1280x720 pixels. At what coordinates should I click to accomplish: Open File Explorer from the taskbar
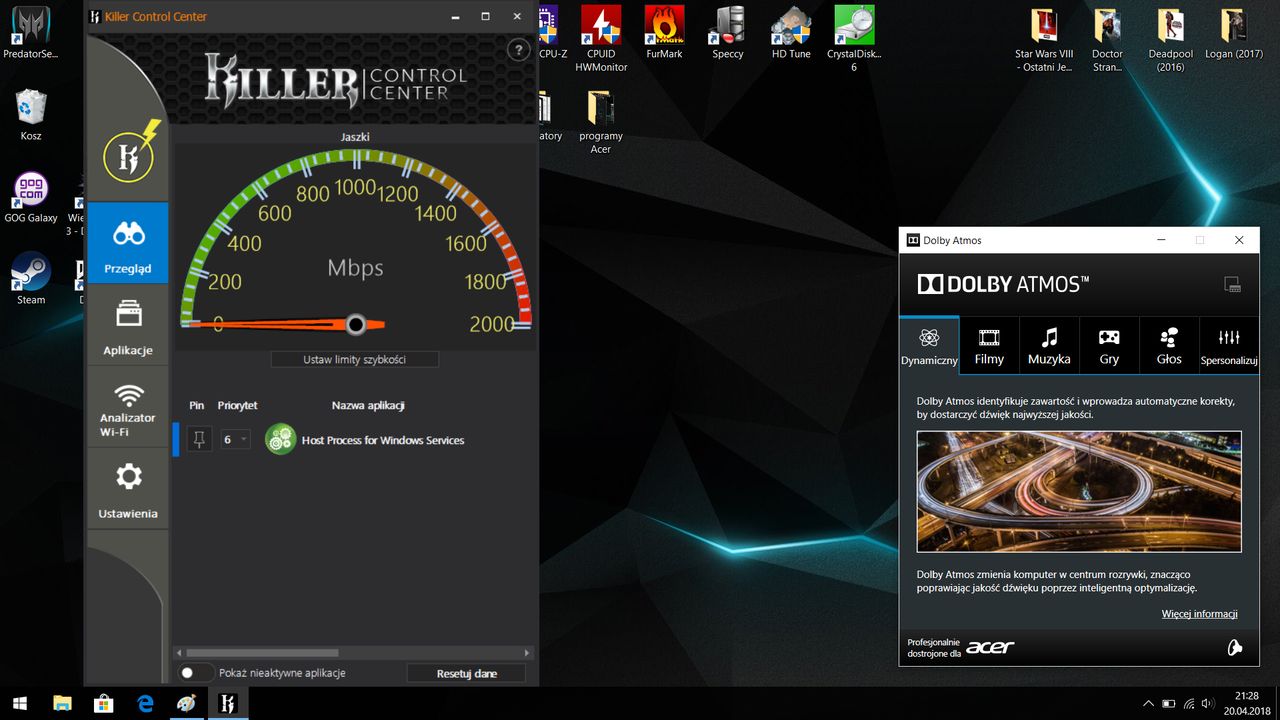[x=62, y=703]
